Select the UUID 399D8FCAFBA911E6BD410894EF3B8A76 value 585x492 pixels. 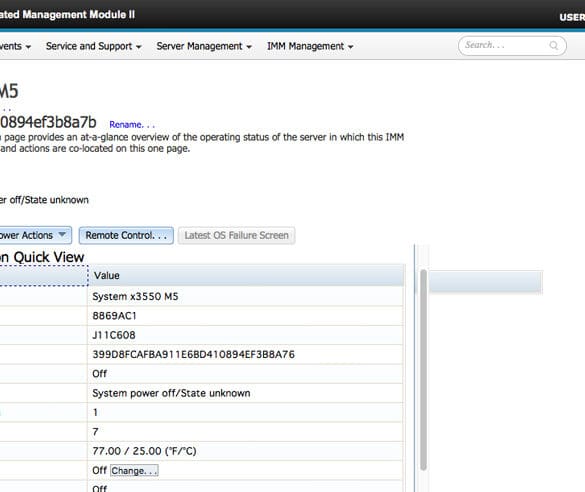tap(193, 354)
